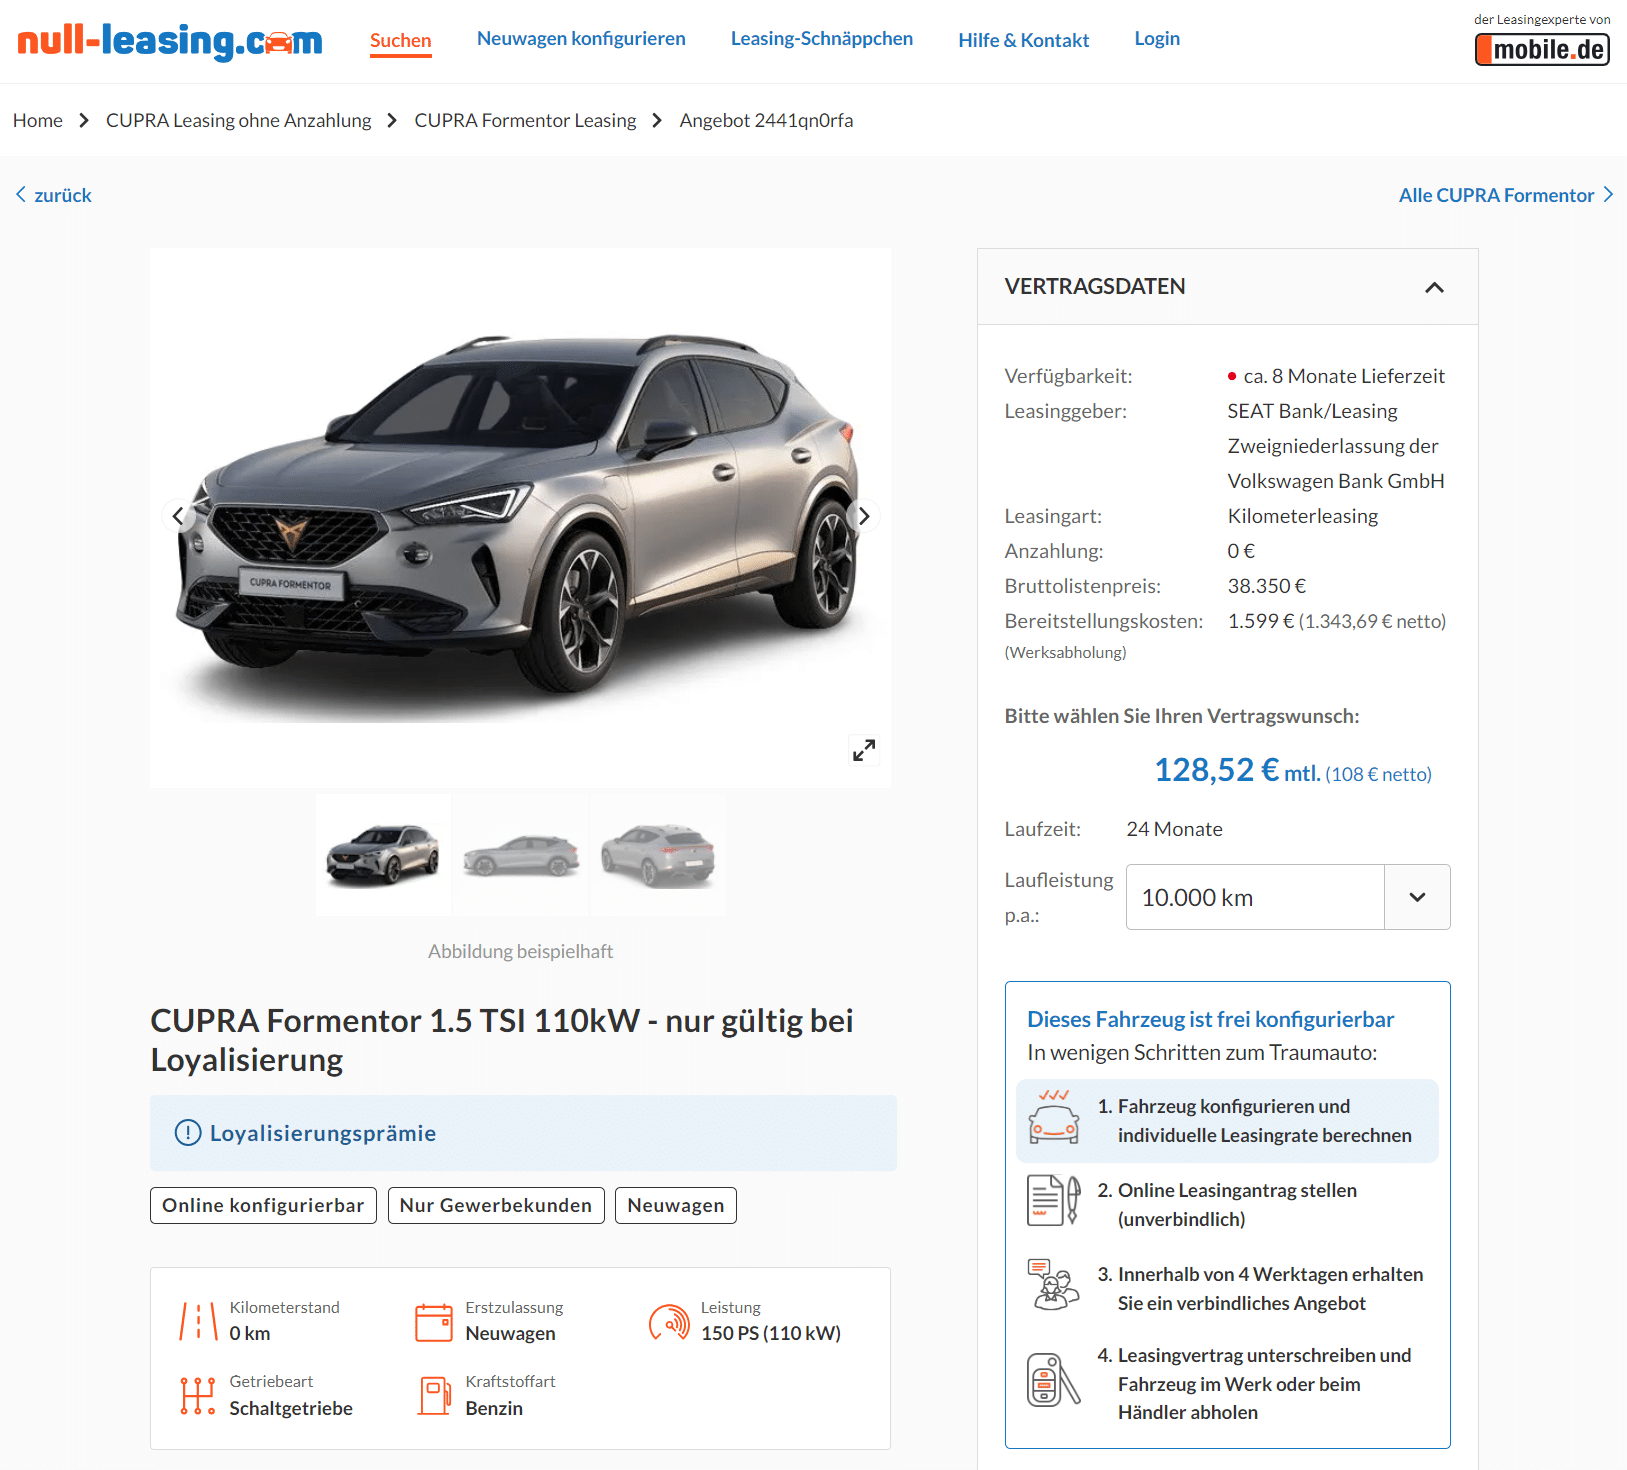
Task: Click the Online konfigurierbar tag
Action: (x=263, y=1205)
